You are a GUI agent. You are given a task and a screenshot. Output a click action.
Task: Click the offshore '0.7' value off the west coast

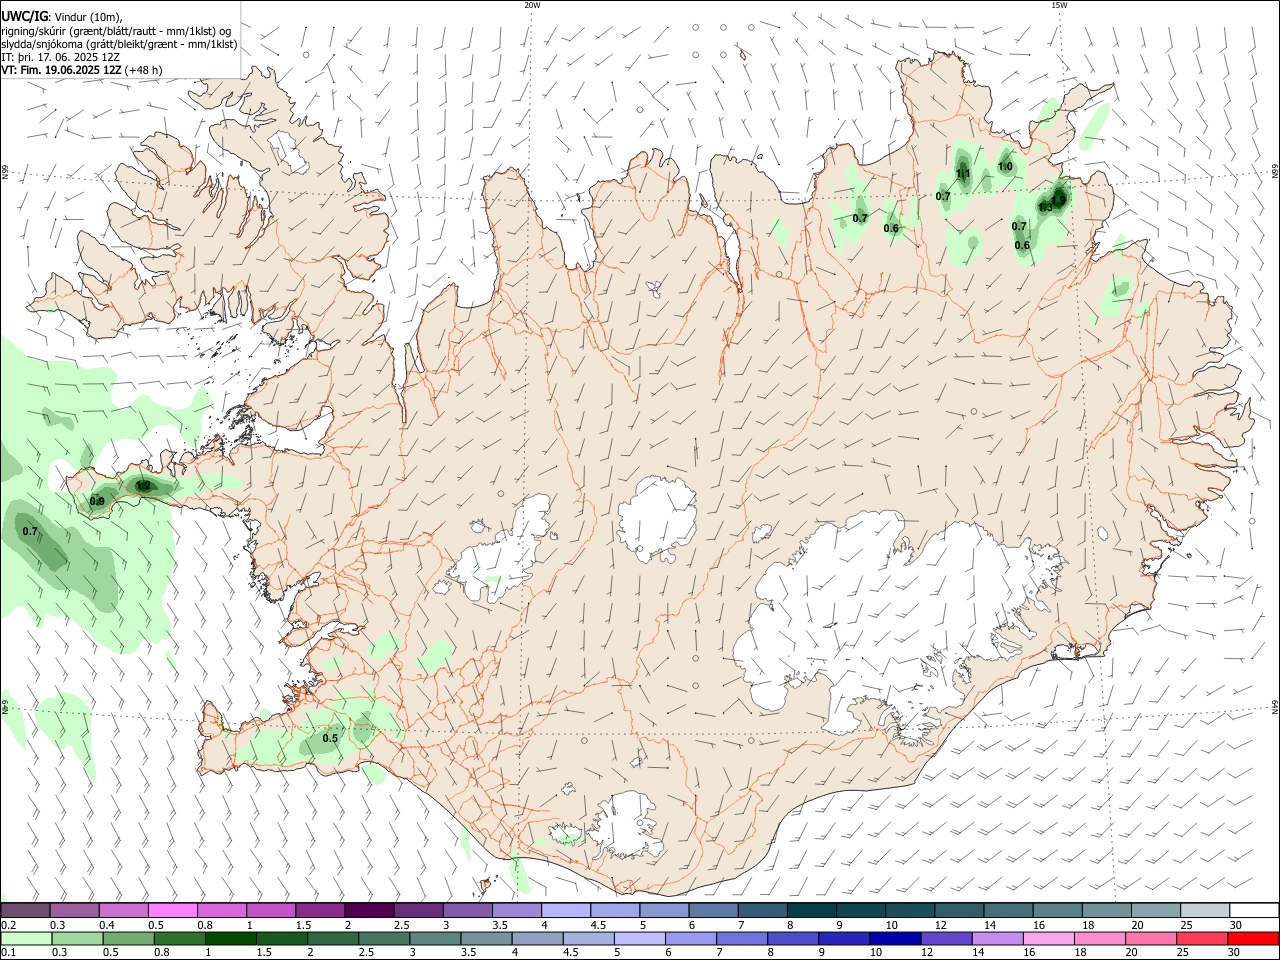tap(30, 531)
